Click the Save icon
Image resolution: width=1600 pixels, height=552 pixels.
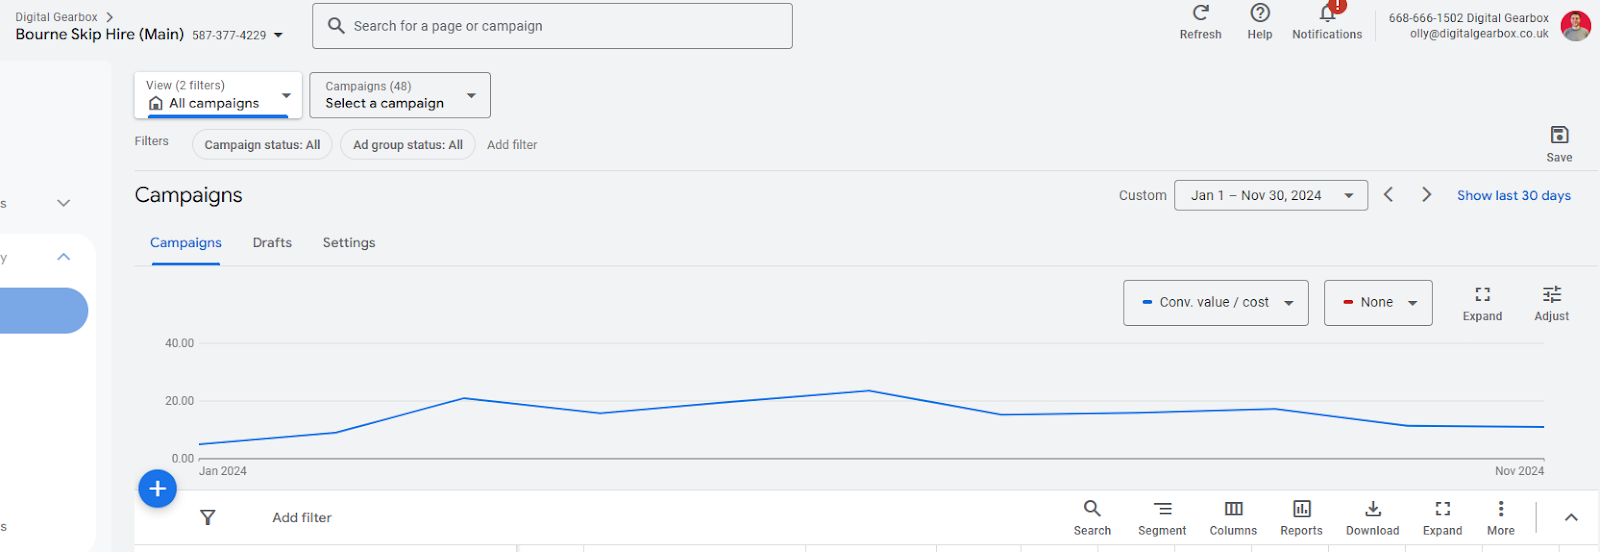[x=1559, y=136]
